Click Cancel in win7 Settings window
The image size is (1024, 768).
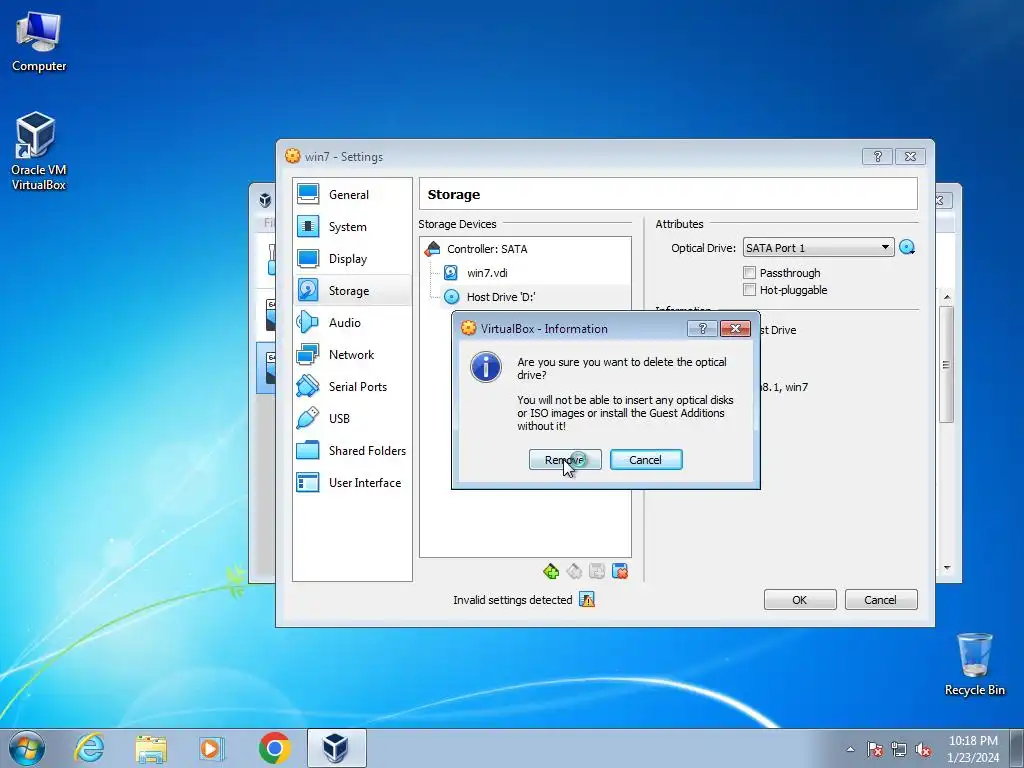[881, 600]
